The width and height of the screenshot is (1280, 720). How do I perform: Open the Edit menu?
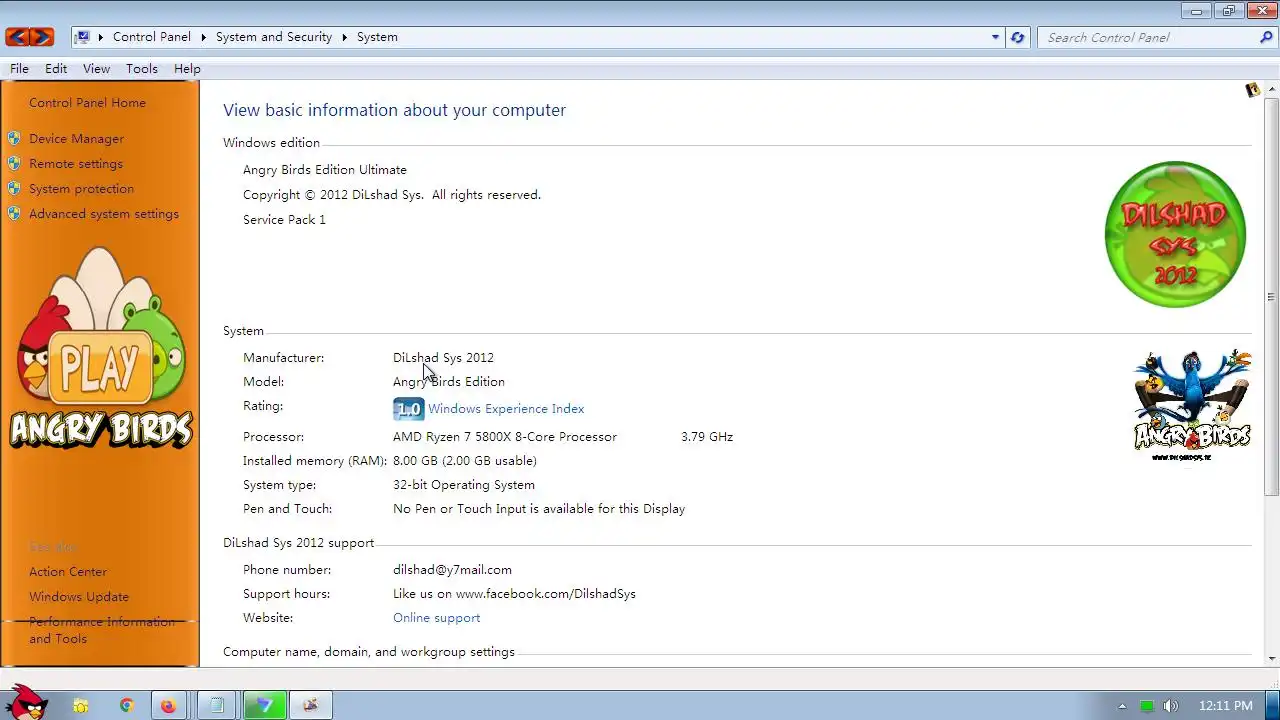[56, 69]
